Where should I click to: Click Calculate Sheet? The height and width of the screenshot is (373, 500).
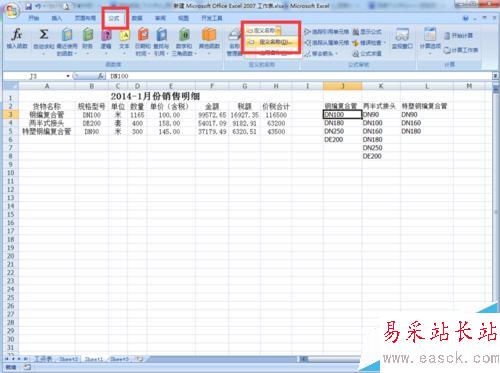(461, 50)
